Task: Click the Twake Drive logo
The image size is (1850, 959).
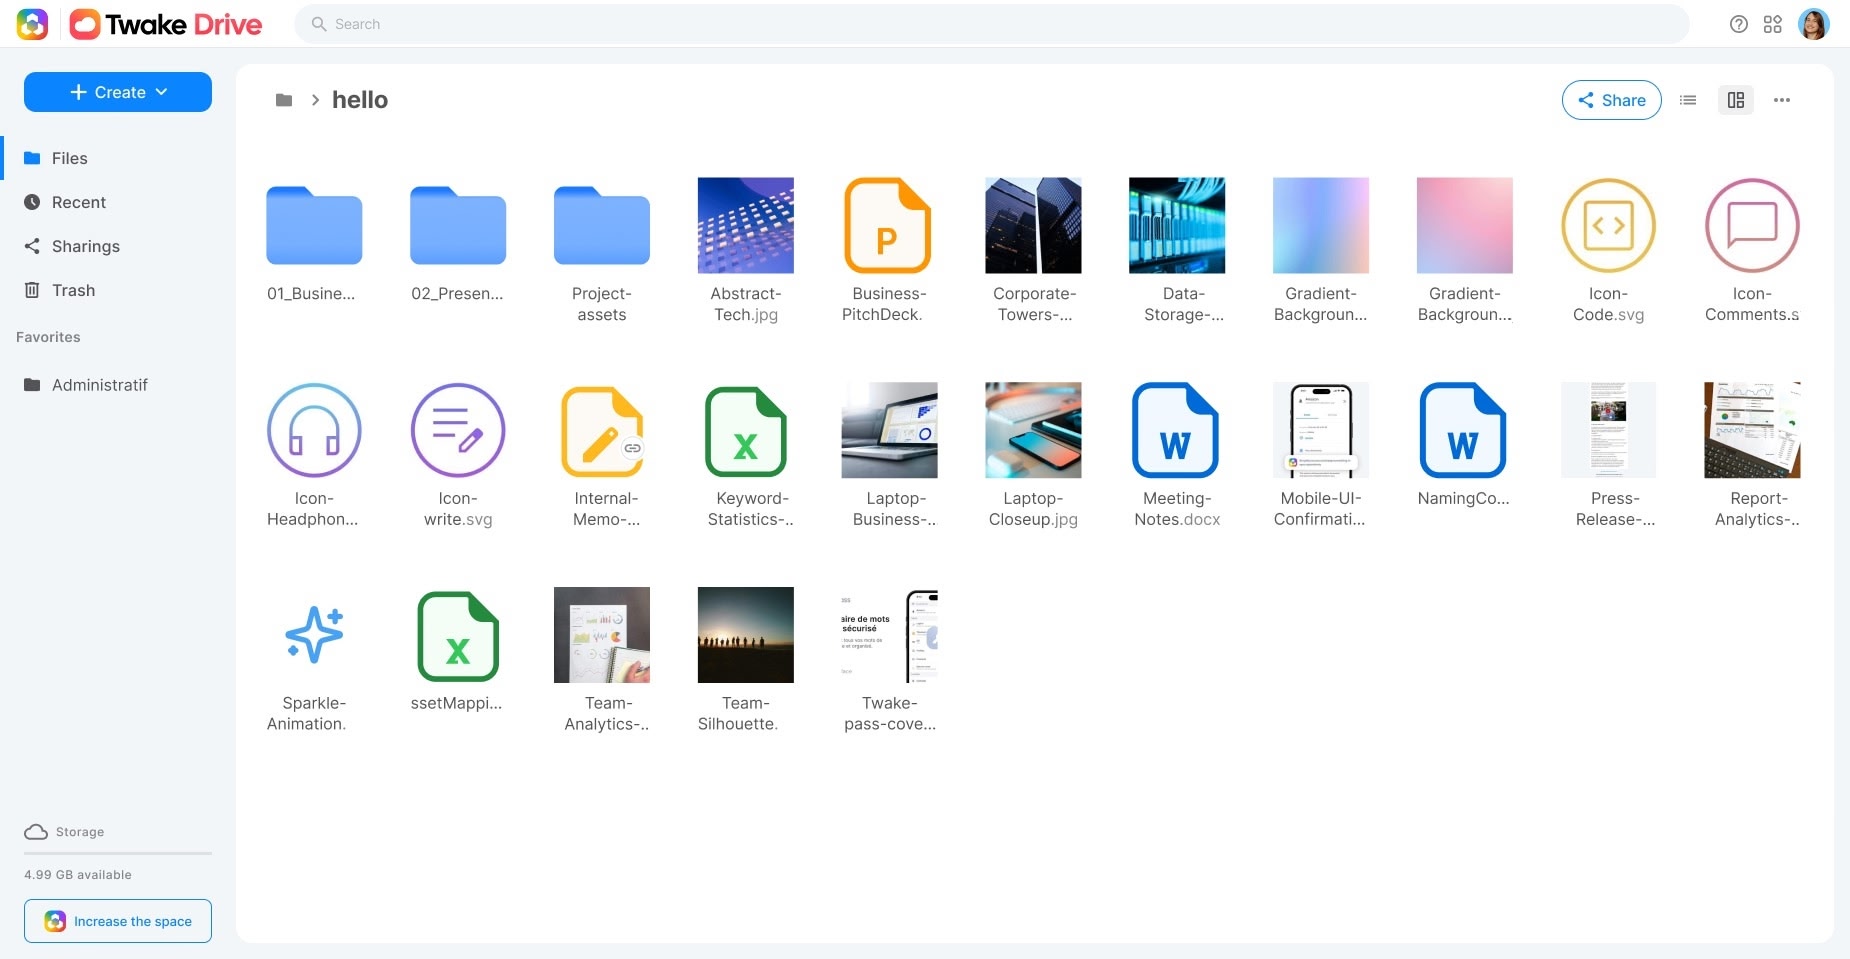Action: tap(165, 23)
